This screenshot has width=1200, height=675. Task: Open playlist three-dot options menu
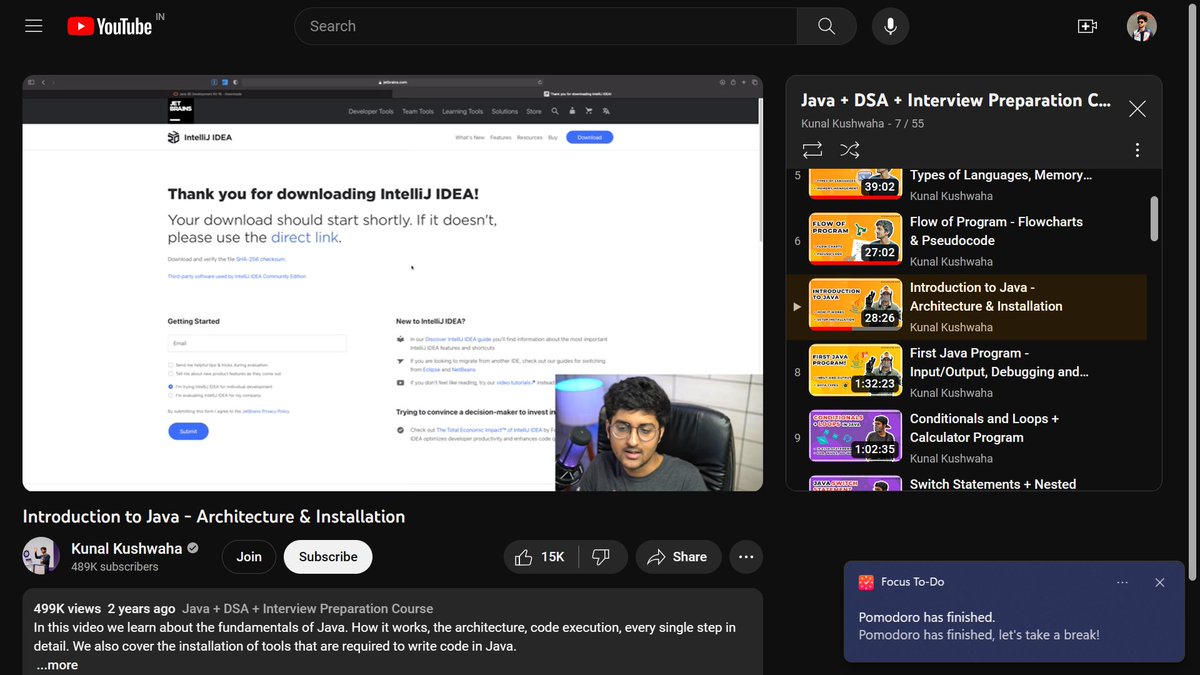pyautogui.click(x=1137, y=150)
